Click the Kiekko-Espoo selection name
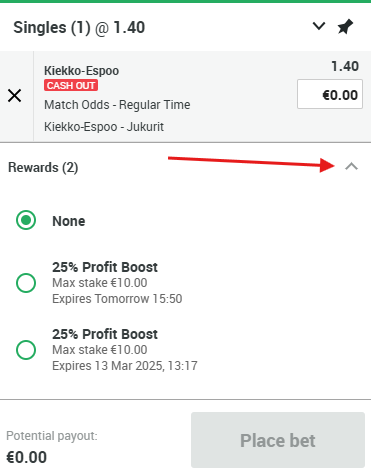 point(81,71)
